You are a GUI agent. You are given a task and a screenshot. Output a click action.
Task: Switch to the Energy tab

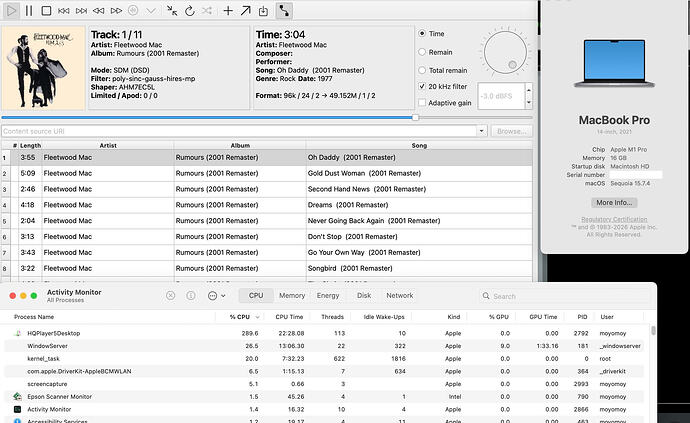(328, 296)
